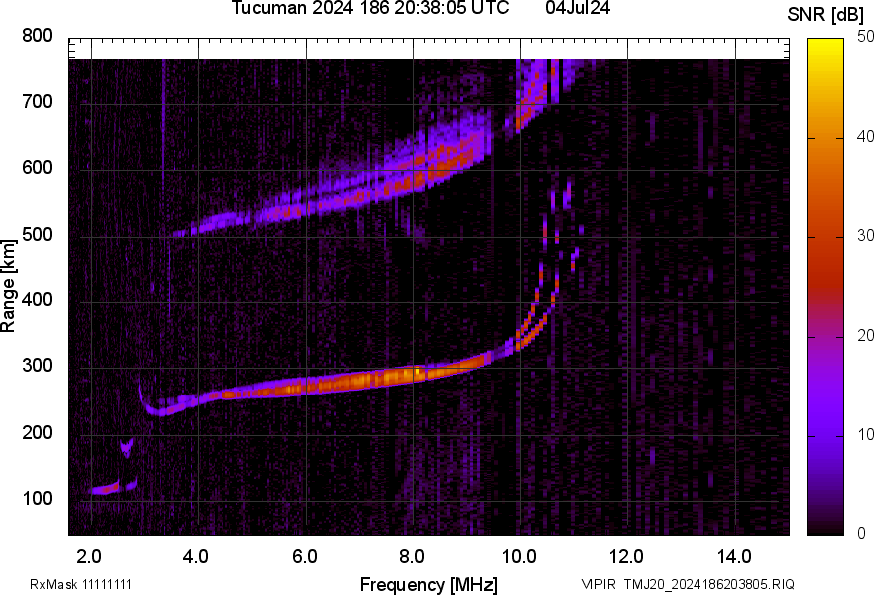The width and height of the screenshot is (874, 595).
Task: Click the "RxMask 11111111" footer text
Action: point(81,584)
